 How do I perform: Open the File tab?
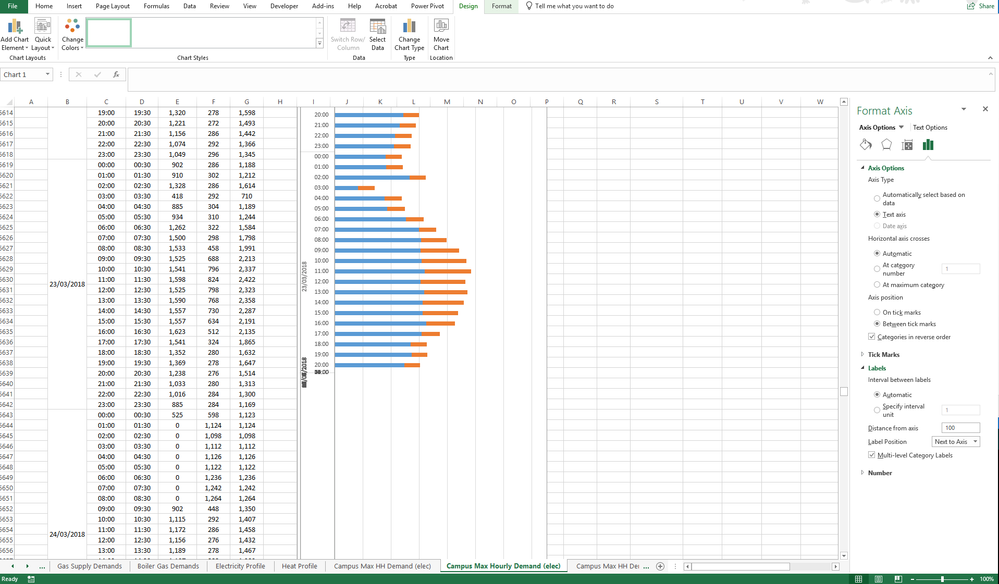tap(13, 6)
